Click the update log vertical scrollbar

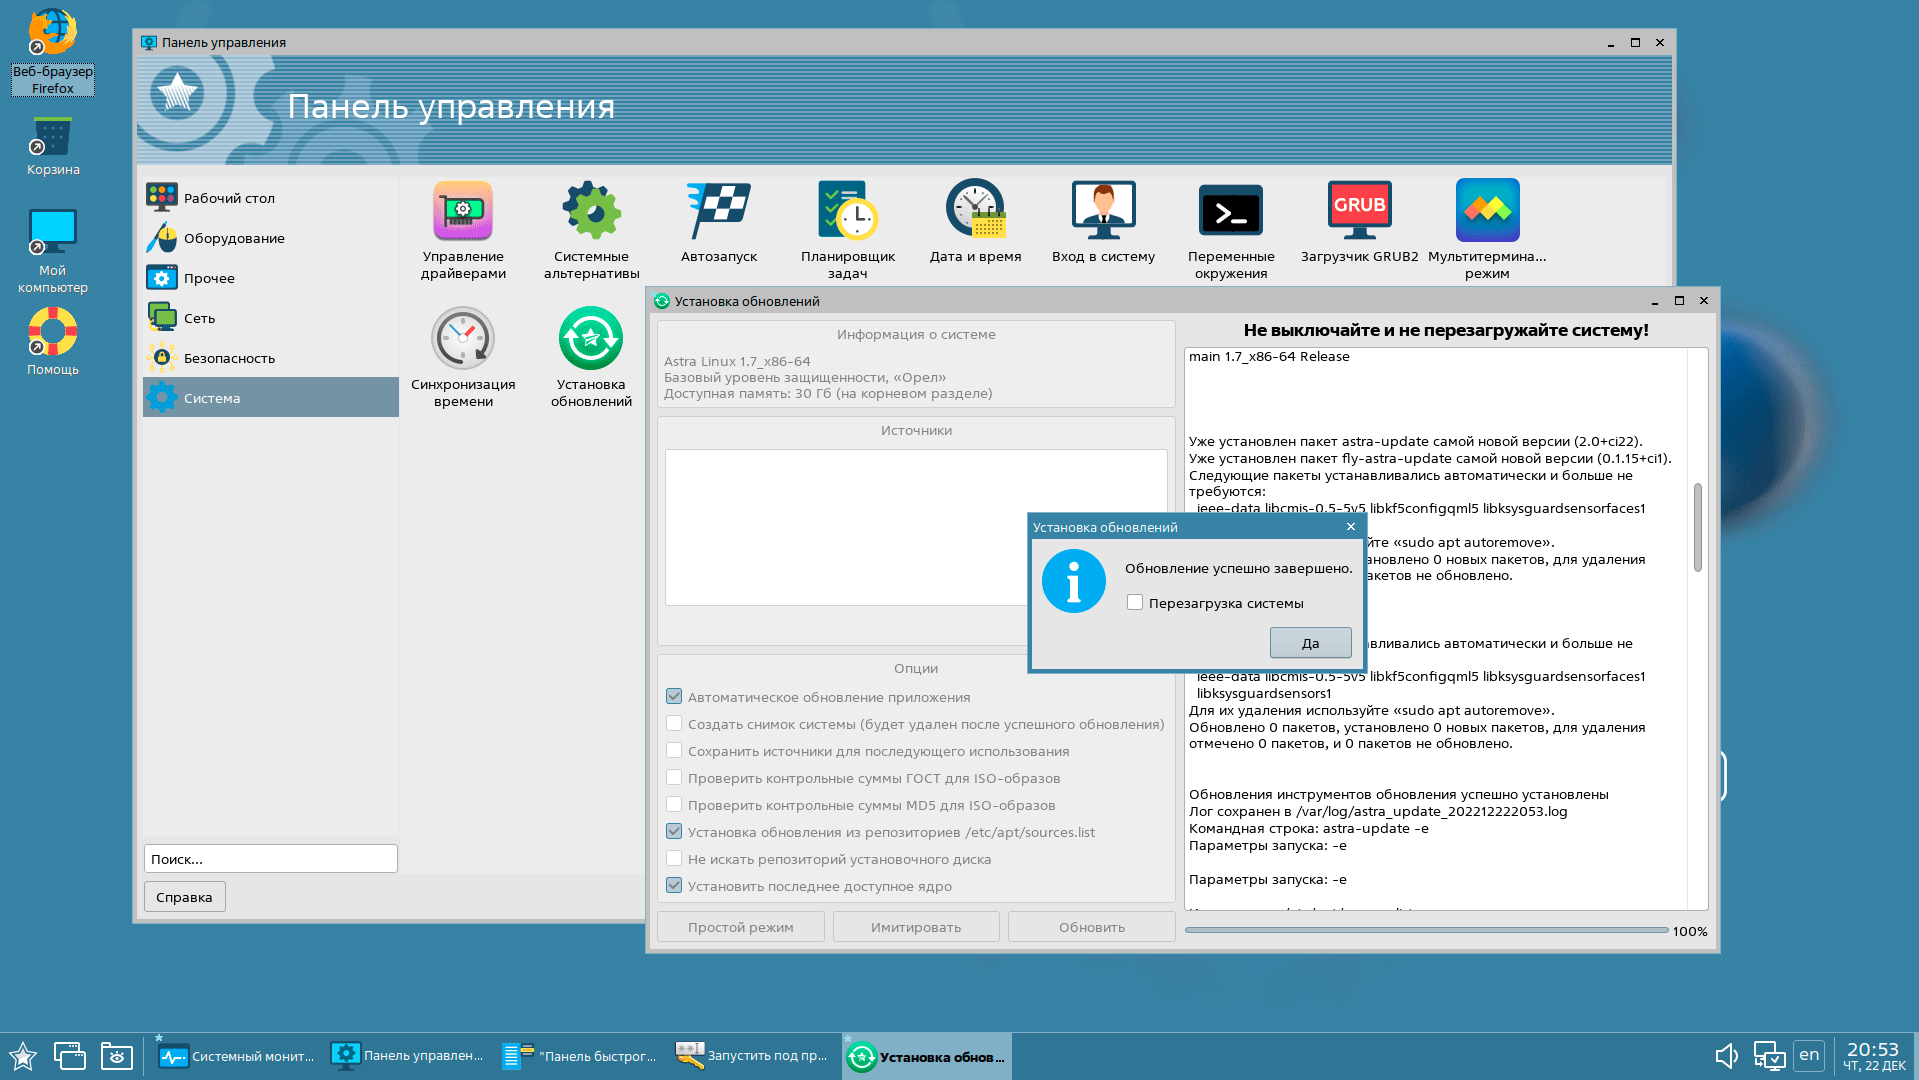coord(1697,528)
